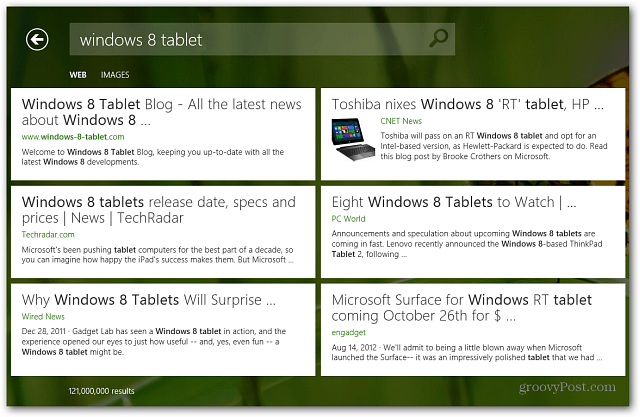Click snippet starting 'Microsoft's been pushing tablet computers'
The height and width of the screenshot is (417, 640).
(158, 255)
